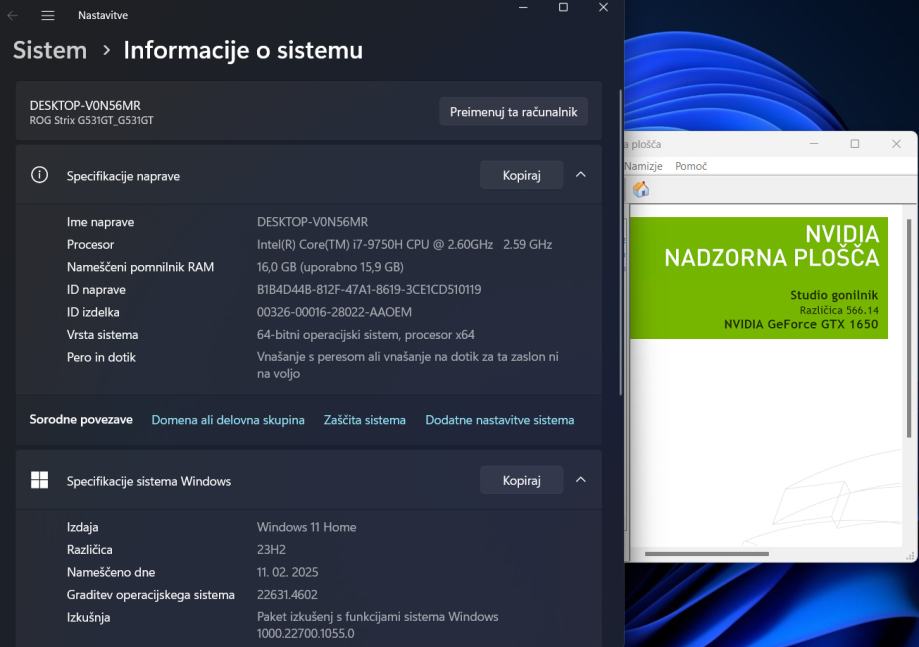
Task: Click the Windows logo beside Specifikacije sistema Windows
Action: 39,480
